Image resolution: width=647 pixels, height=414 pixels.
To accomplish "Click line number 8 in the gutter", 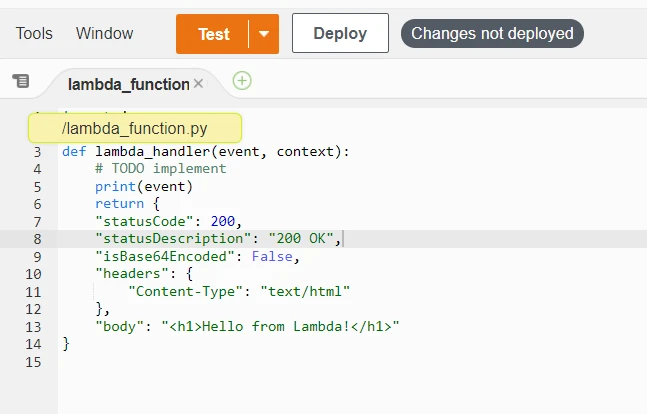I will pyautogui.click(x=37, y=239).
